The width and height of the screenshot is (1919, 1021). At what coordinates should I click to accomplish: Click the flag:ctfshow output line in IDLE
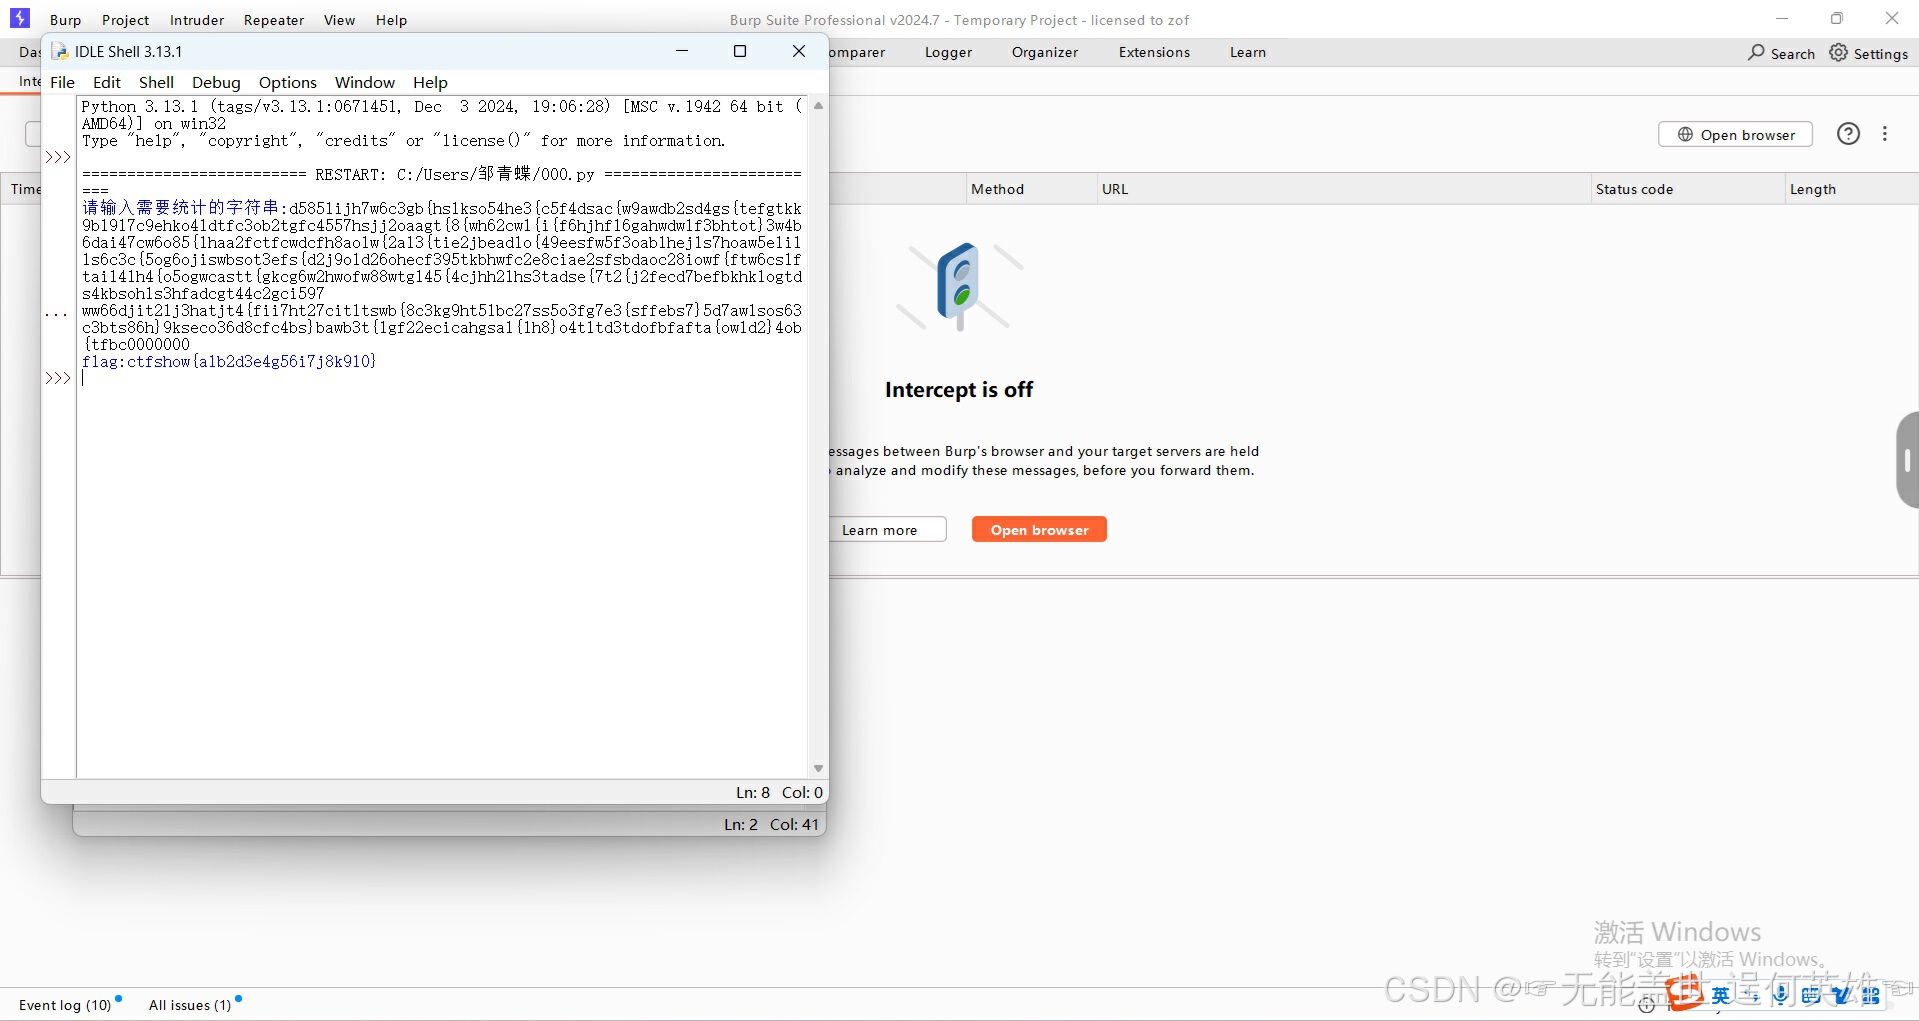click(x=229, y=361)
